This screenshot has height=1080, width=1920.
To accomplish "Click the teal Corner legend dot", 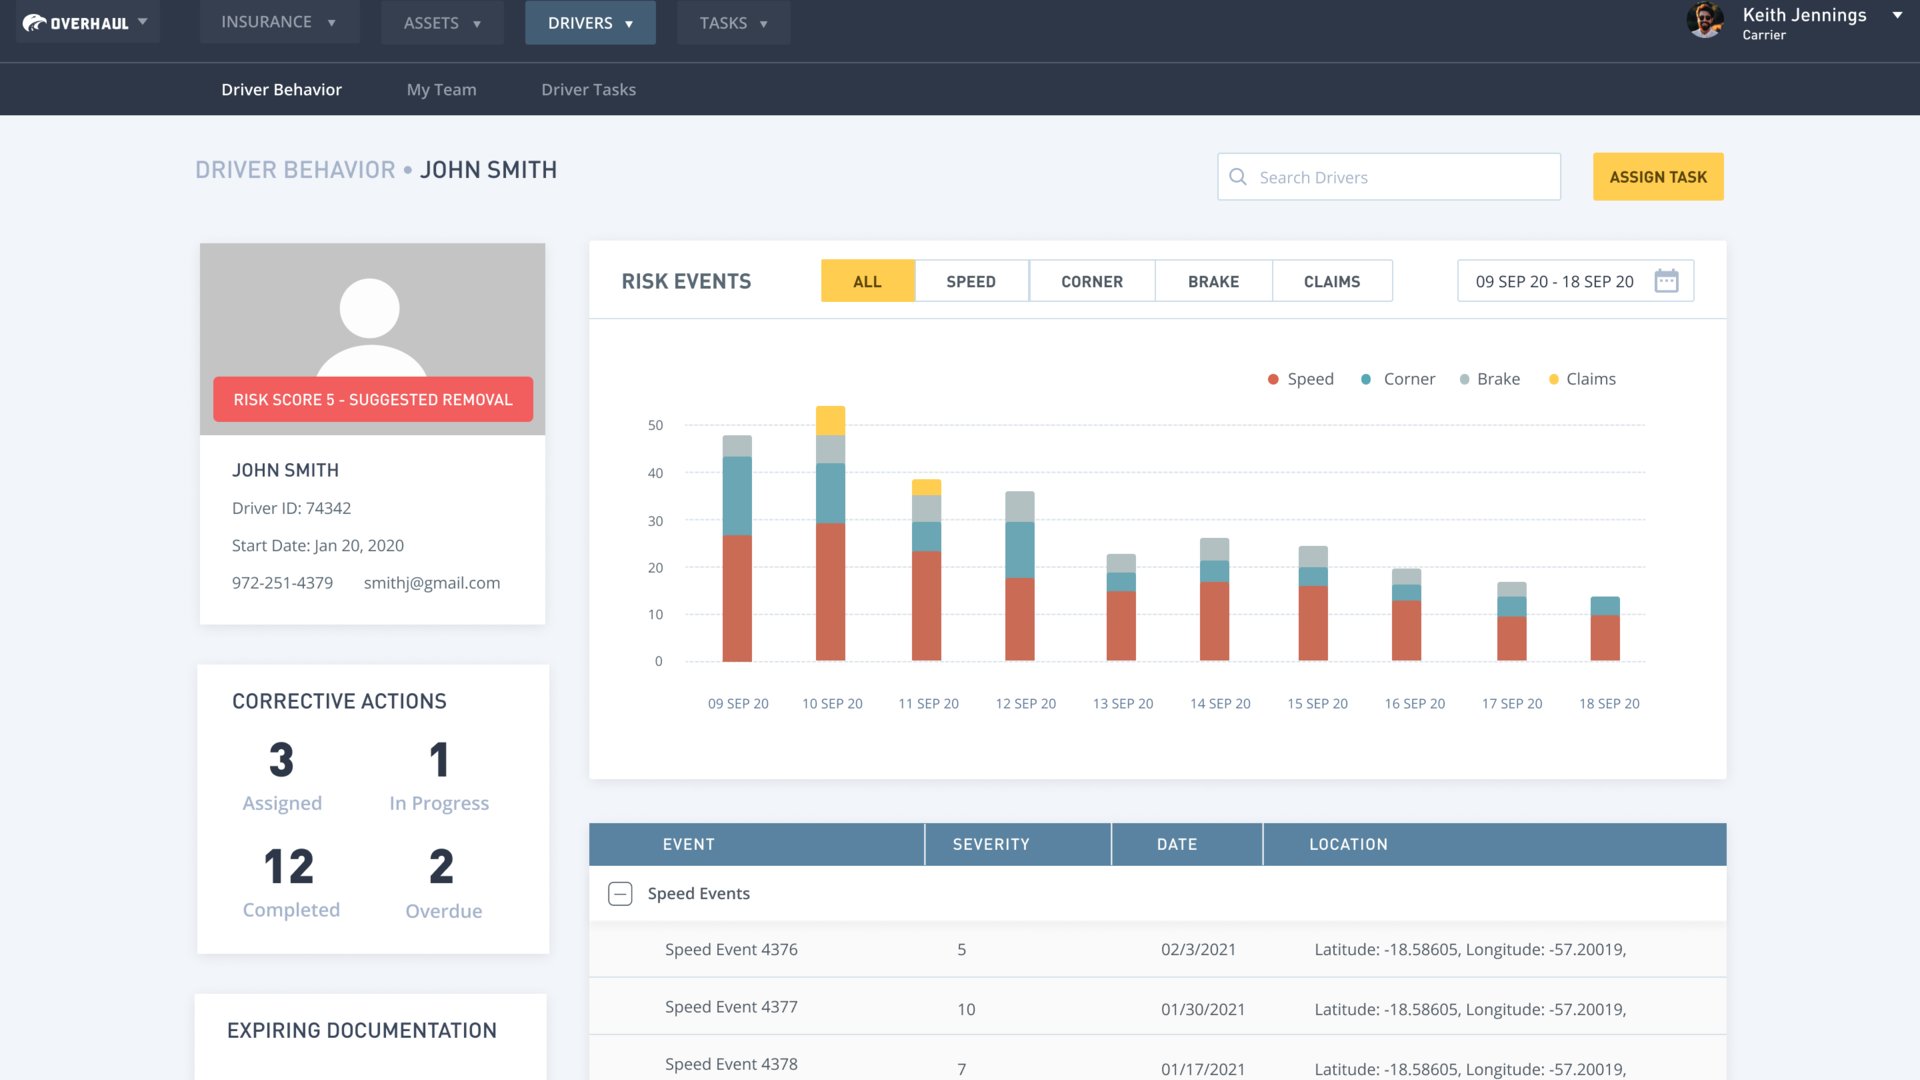I will coord(1366,379).
